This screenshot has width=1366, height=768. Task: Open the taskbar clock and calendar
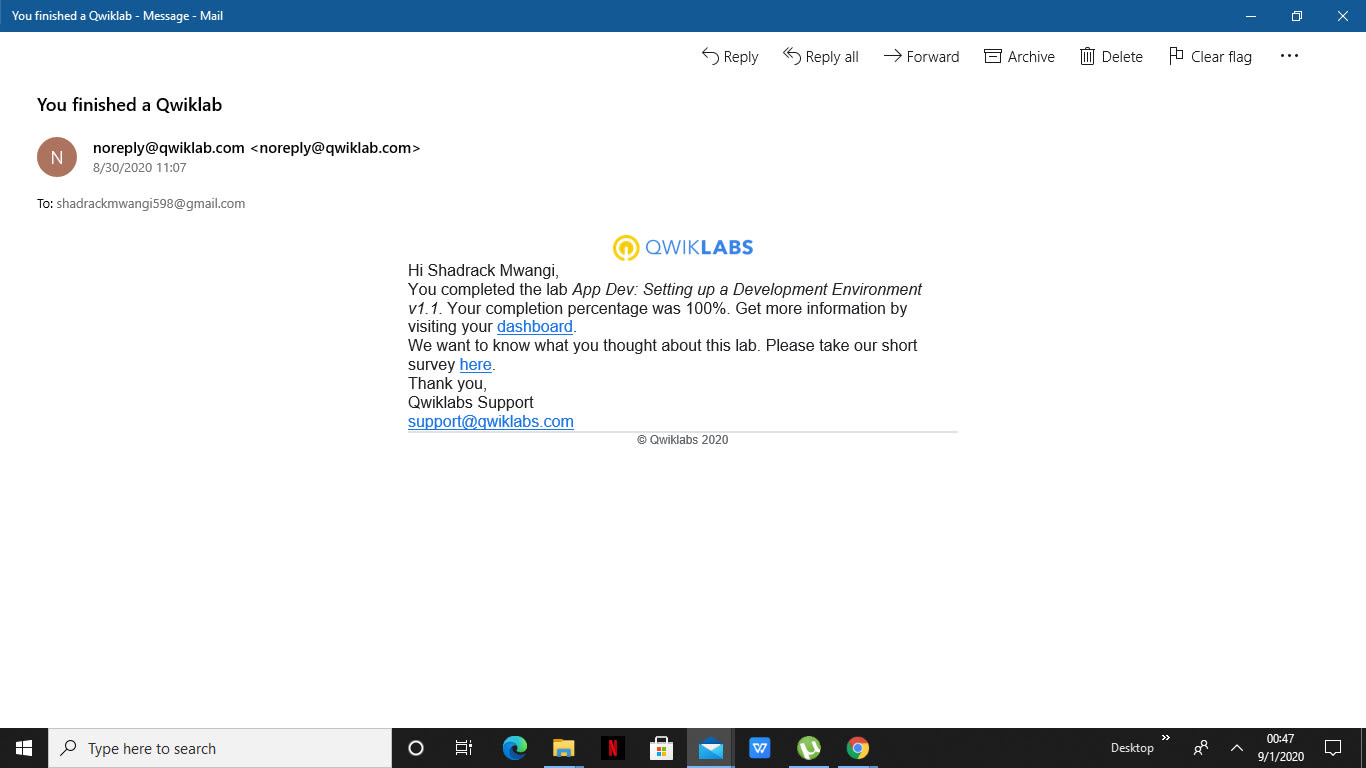point(1281,748)
